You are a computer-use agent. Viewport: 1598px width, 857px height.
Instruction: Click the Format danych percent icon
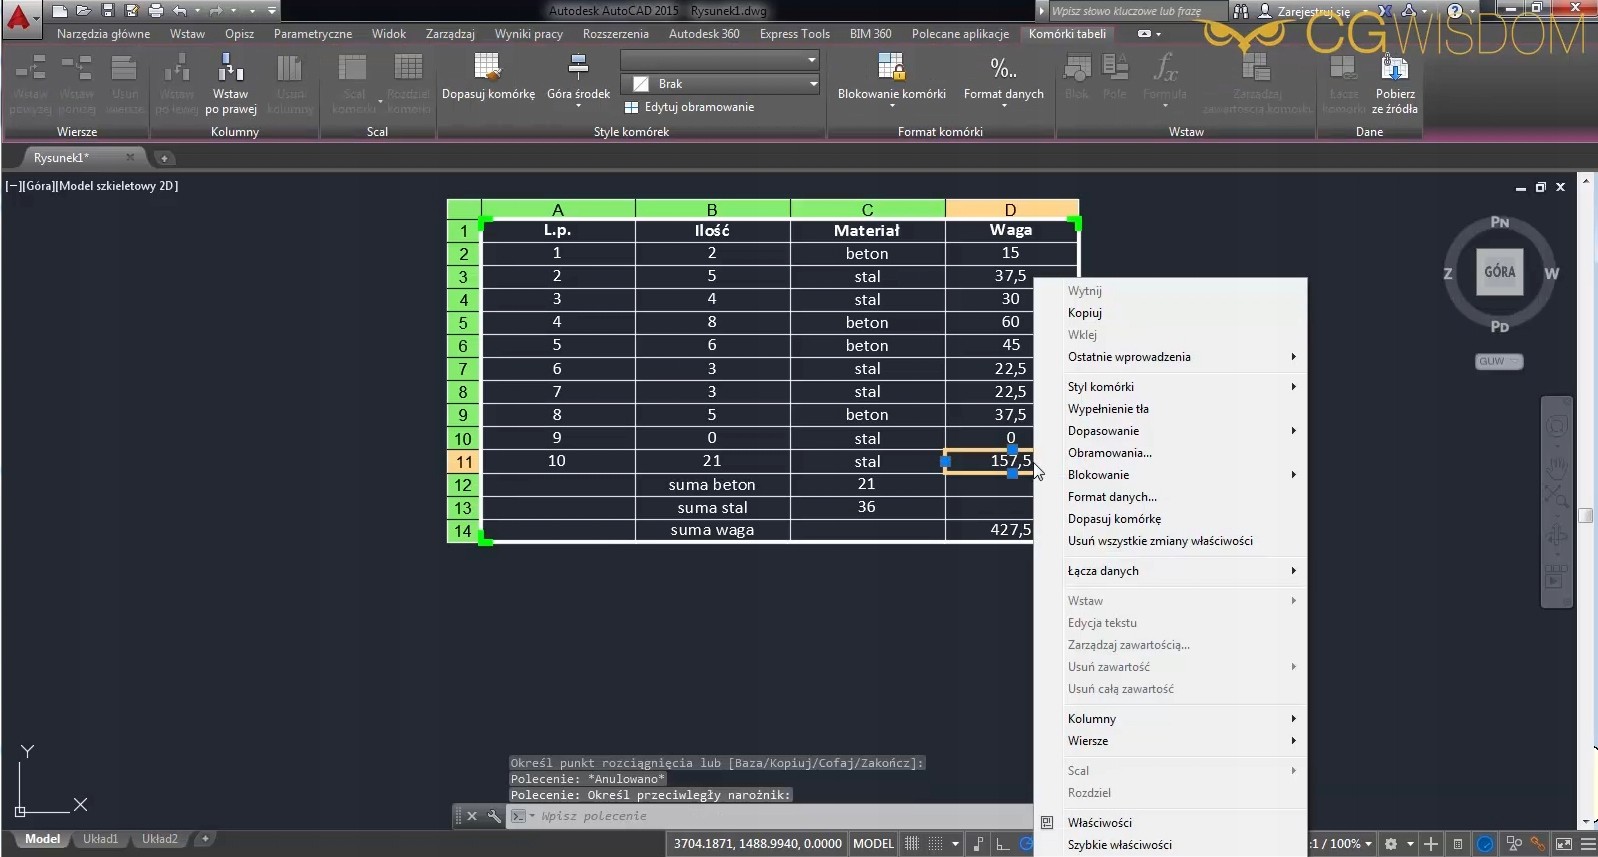1003,69
